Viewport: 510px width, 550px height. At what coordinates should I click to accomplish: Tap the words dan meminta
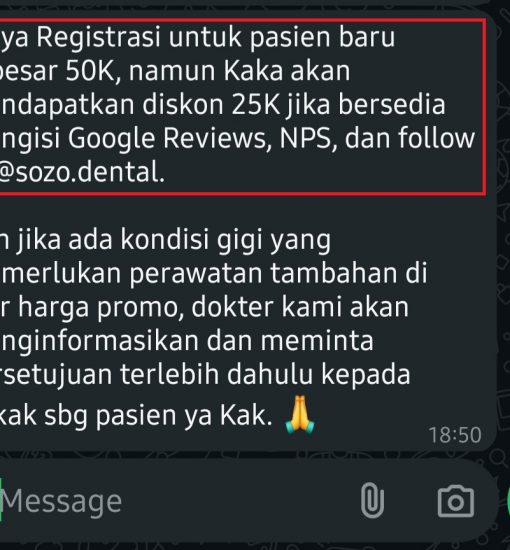[x=290, y=341]
